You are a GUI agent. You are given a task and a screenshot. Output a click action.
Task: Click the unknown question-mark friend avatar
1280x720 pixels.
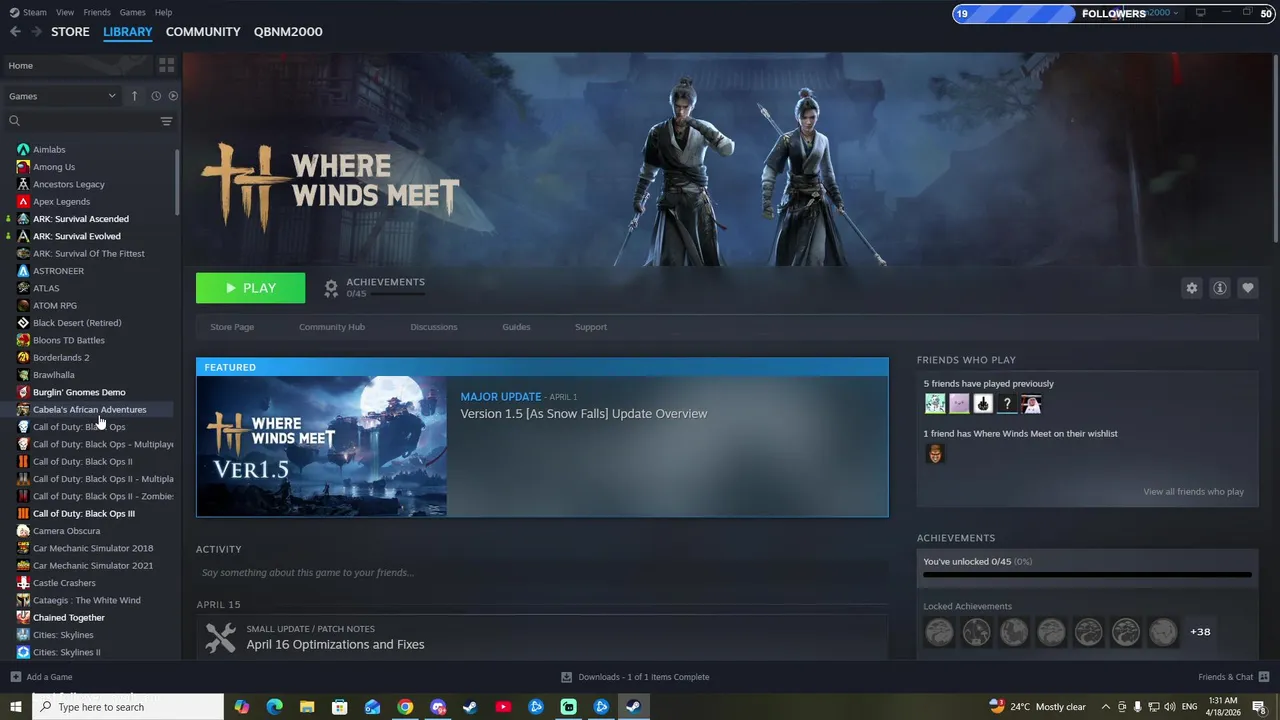point(1007,404)
